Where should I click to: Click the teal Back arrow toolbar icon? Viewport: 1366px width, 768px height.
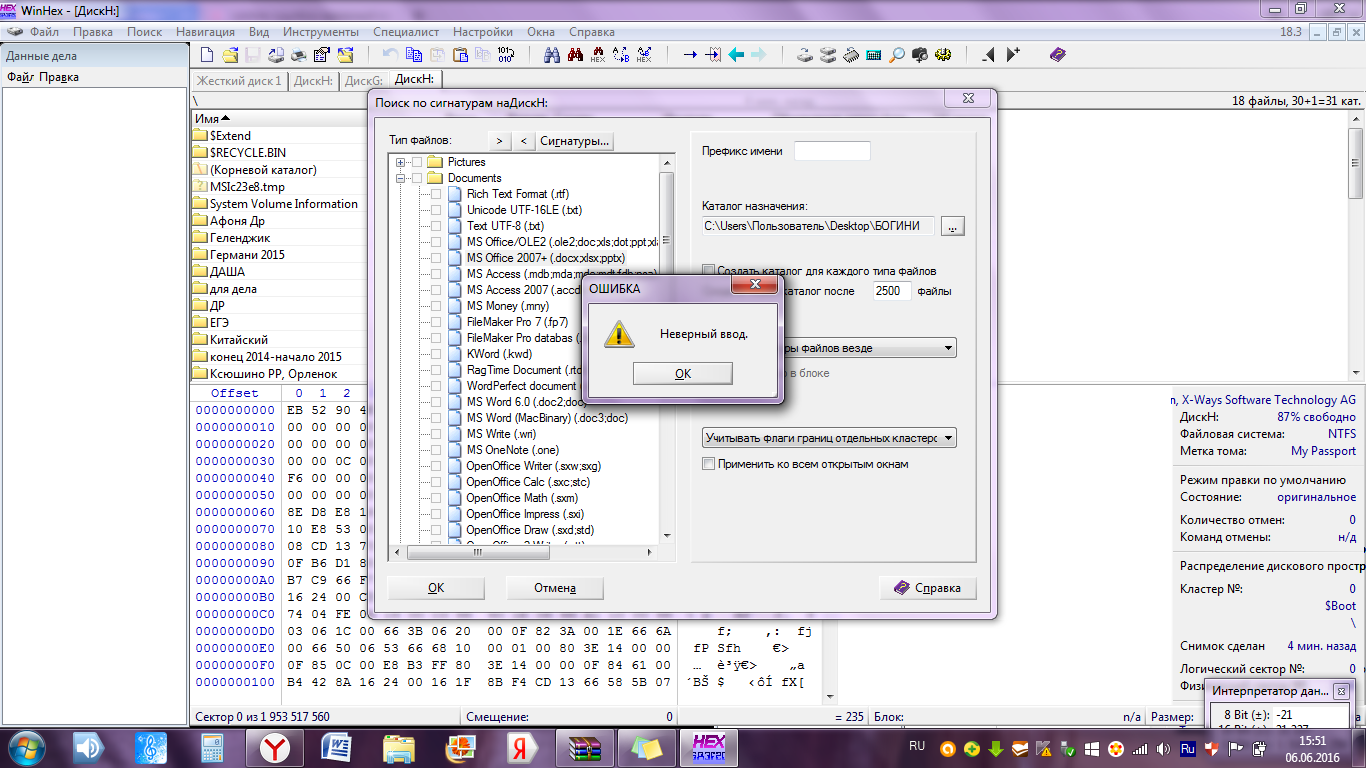[736, 55]
